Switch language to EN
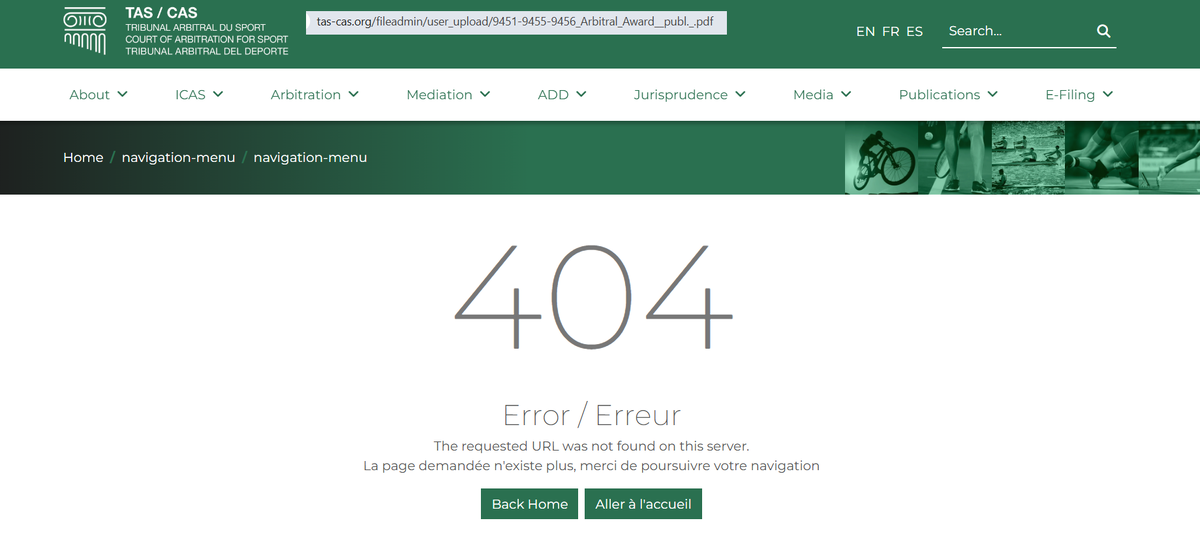Screen dimensions: 1200x542 pyautogui.click(x=865, y=32)
